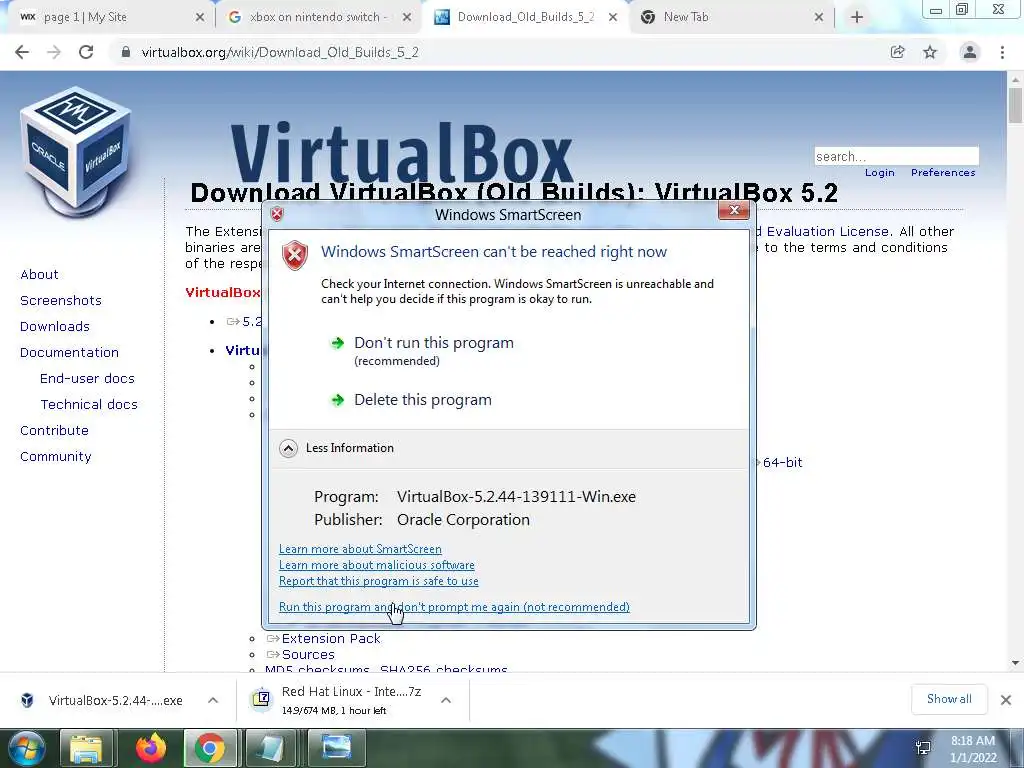Focus the VirtualBox site search field
The height and width of the screenshot is (768, 1024).
point(896,156)
